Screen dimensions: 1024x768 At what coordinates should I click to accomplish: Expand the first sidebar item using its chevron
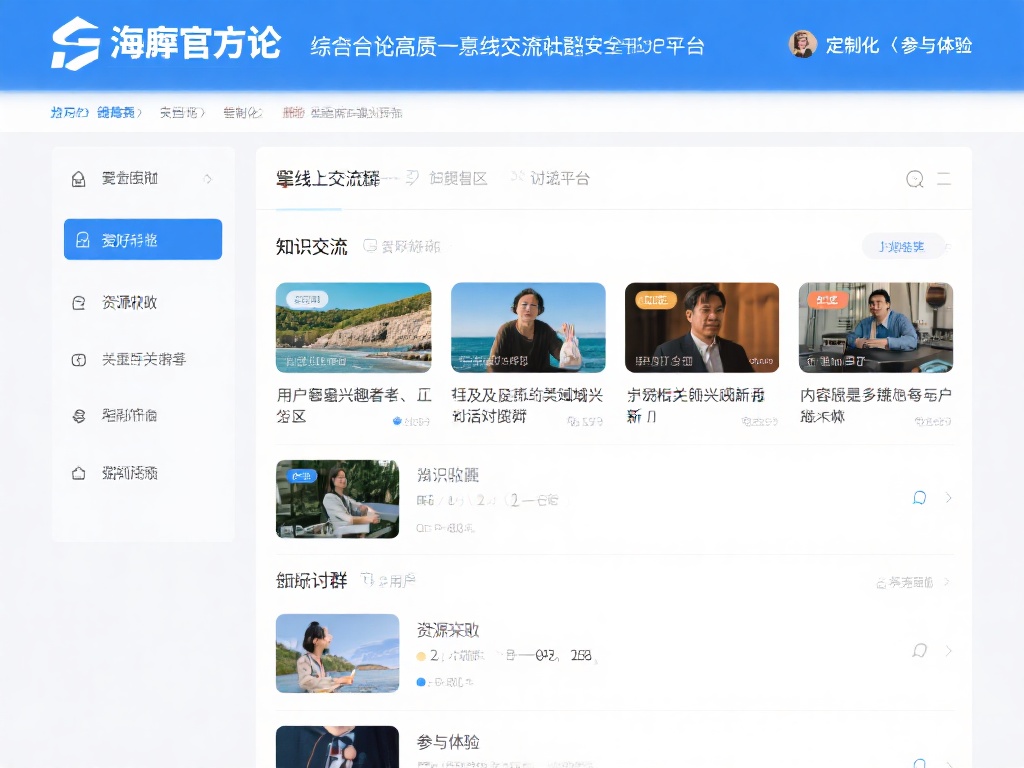pyautogui.click(x=208, y=179)
